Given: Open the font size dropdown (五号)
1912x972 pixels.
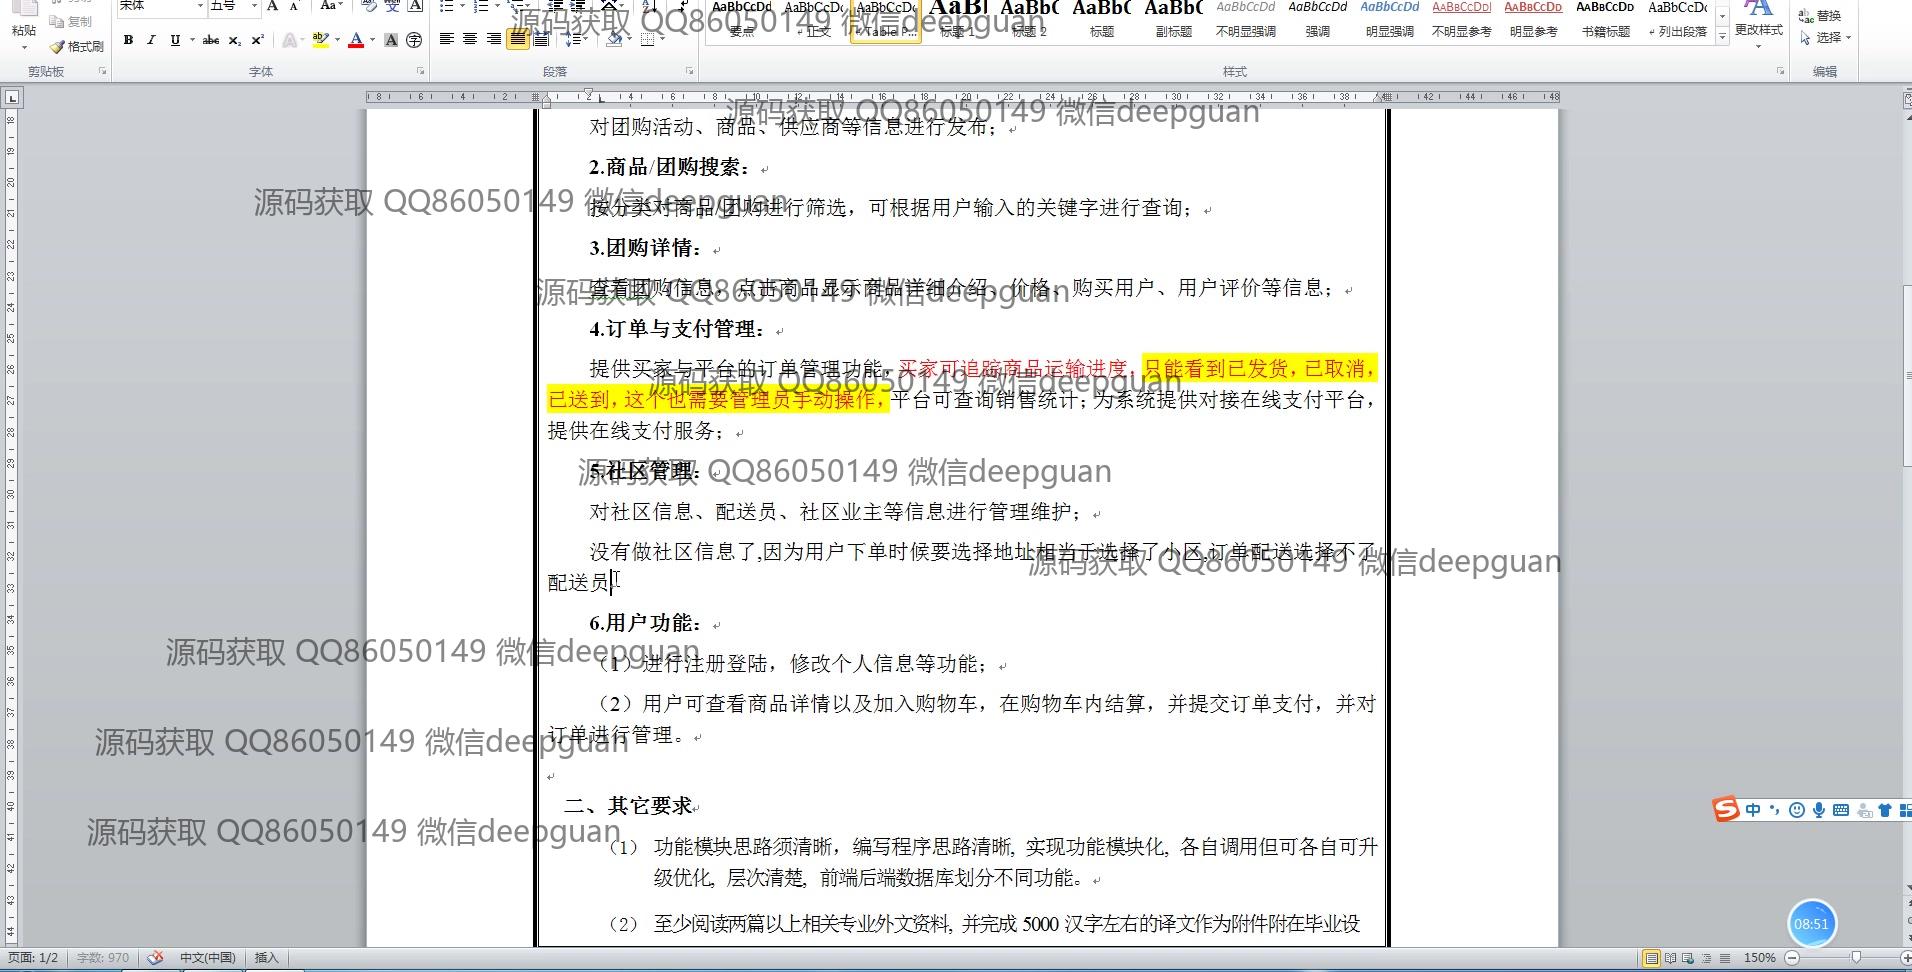Looking at the screenshot, I should (x=254, y=7).
